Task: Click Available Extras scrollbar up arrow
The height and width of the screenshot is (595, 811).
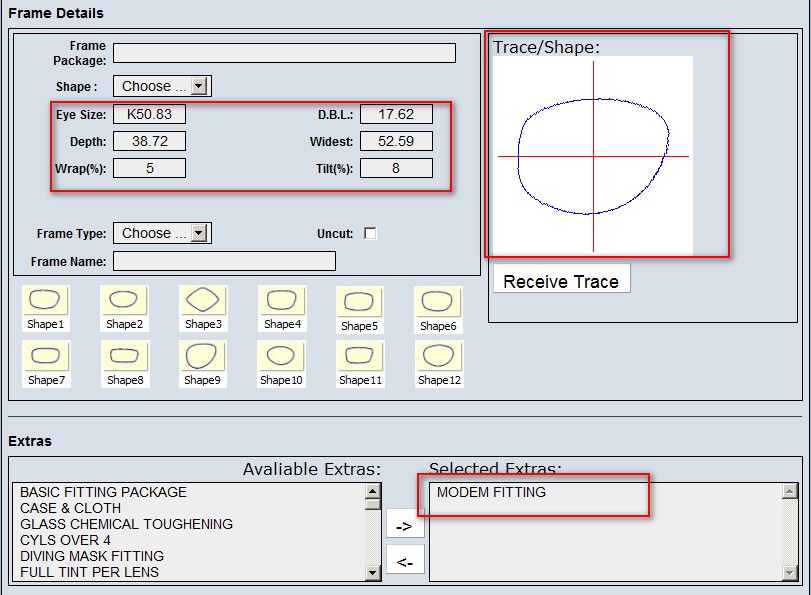Action: [373, 490]
